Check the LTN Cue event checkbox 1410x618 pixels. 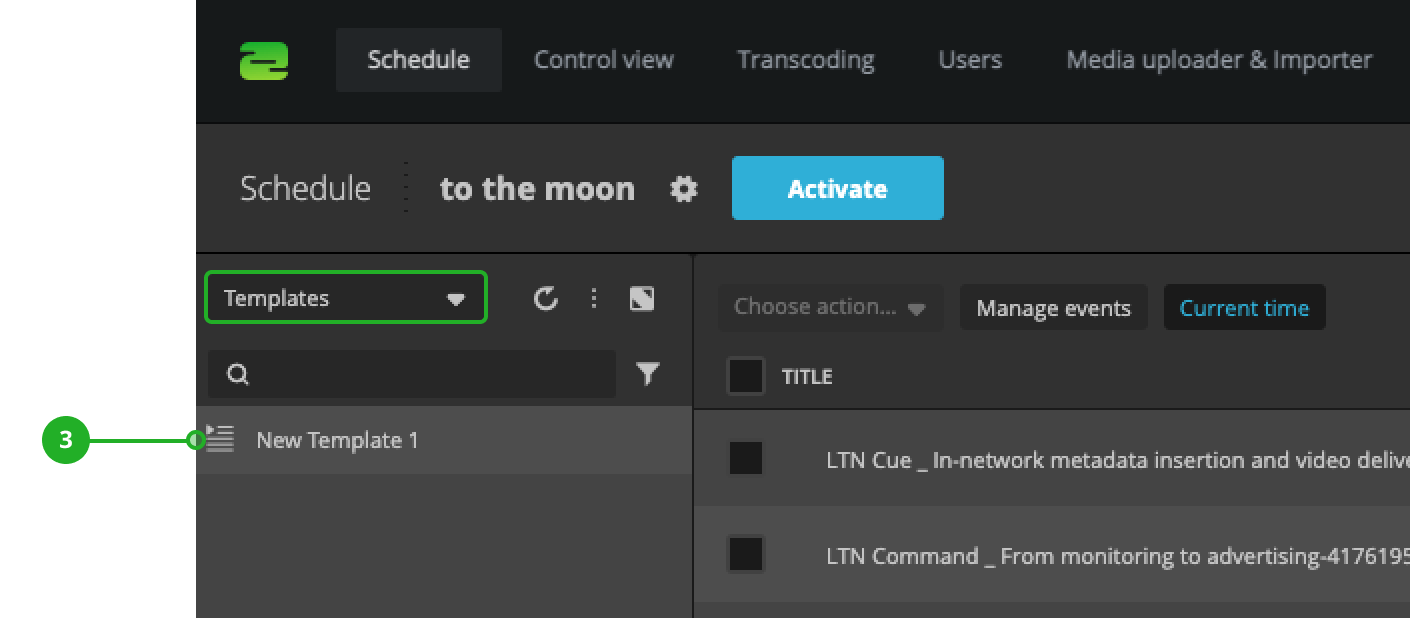click(746, 459)
